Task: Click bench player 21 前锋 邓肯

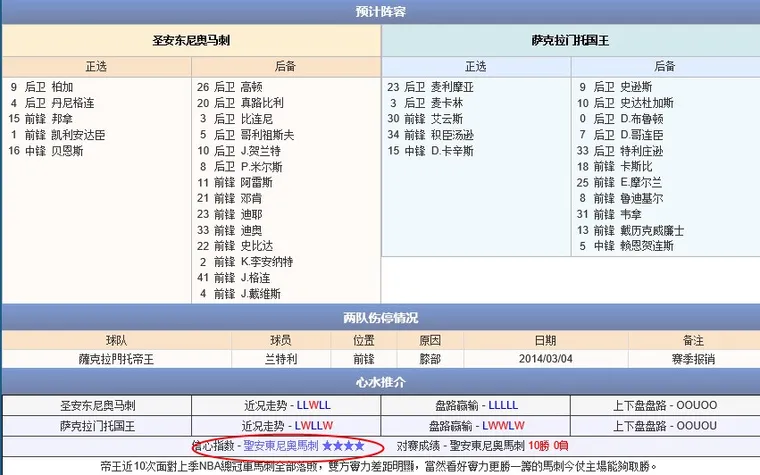Action: click(x=230, y=199)
